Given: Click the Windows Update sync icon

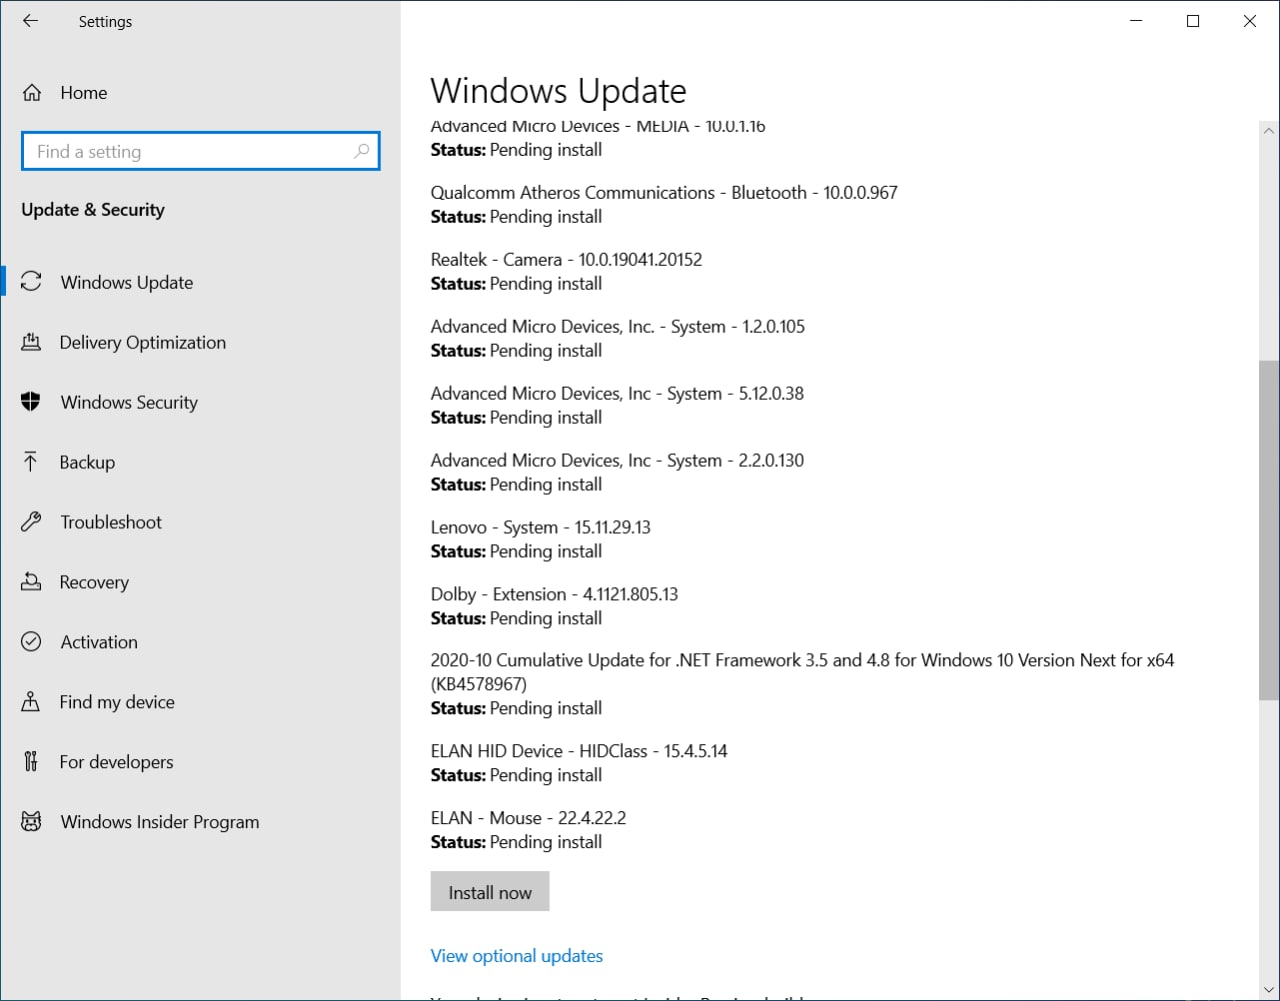Looking at the screenshot, I should tap(31, 282).
